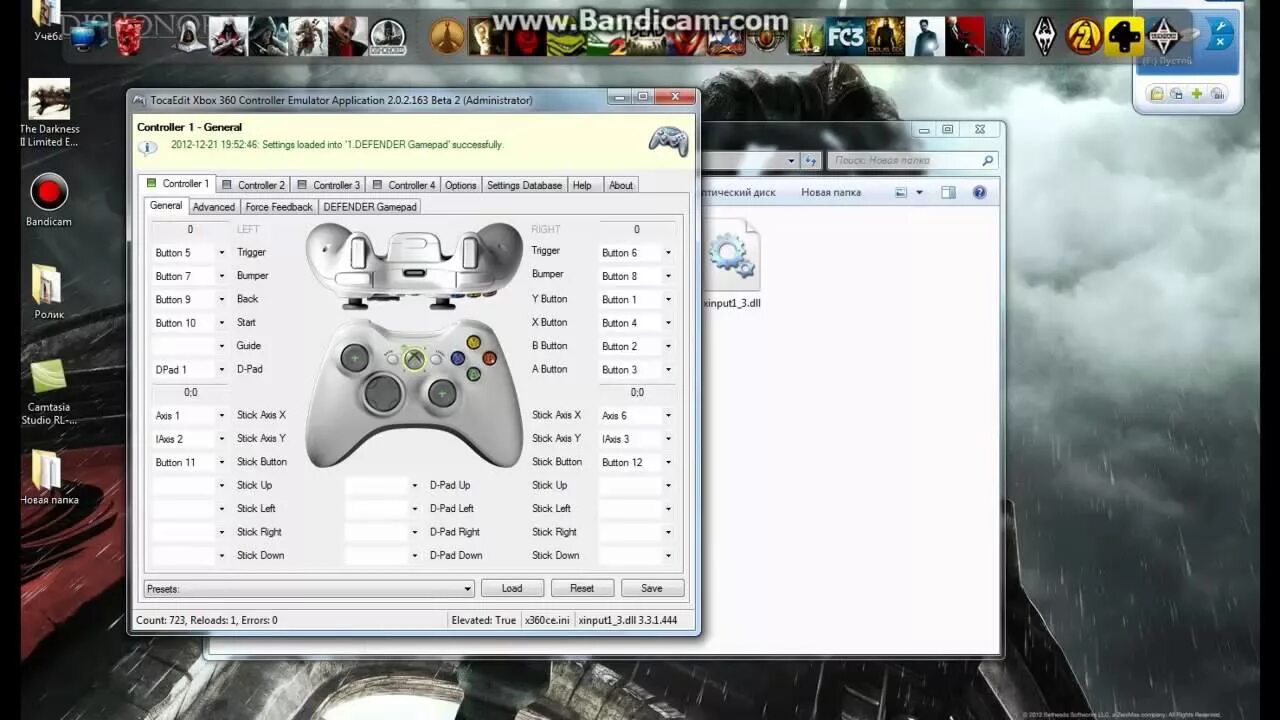Open the Camtasia Studio desktop shortcut
This screenshot has width=1280, height=720.
(x=48, y=390)
